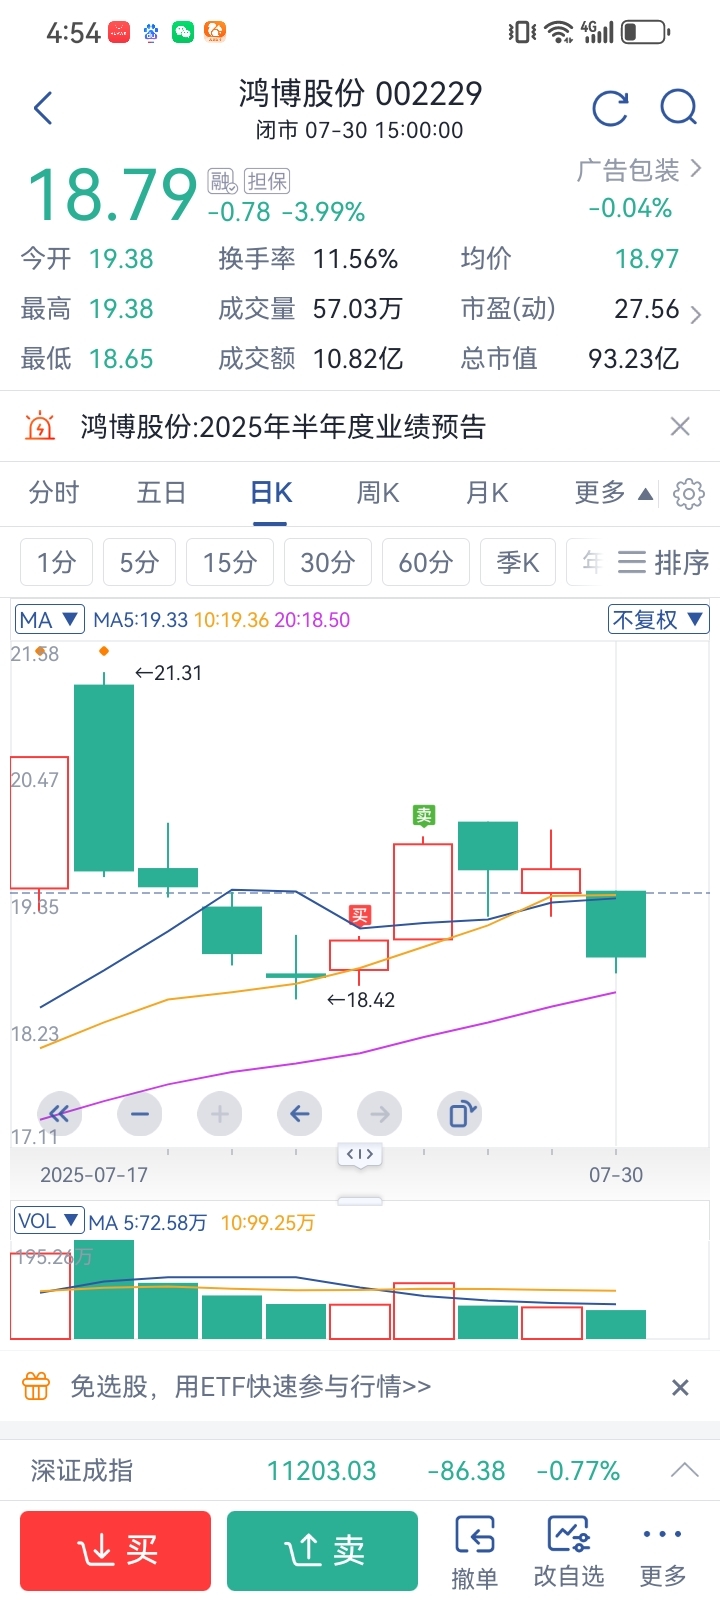Open chart settings gear icon
Image resolution: width=720 pixels, height=1600 pixels.
[689, 494]
